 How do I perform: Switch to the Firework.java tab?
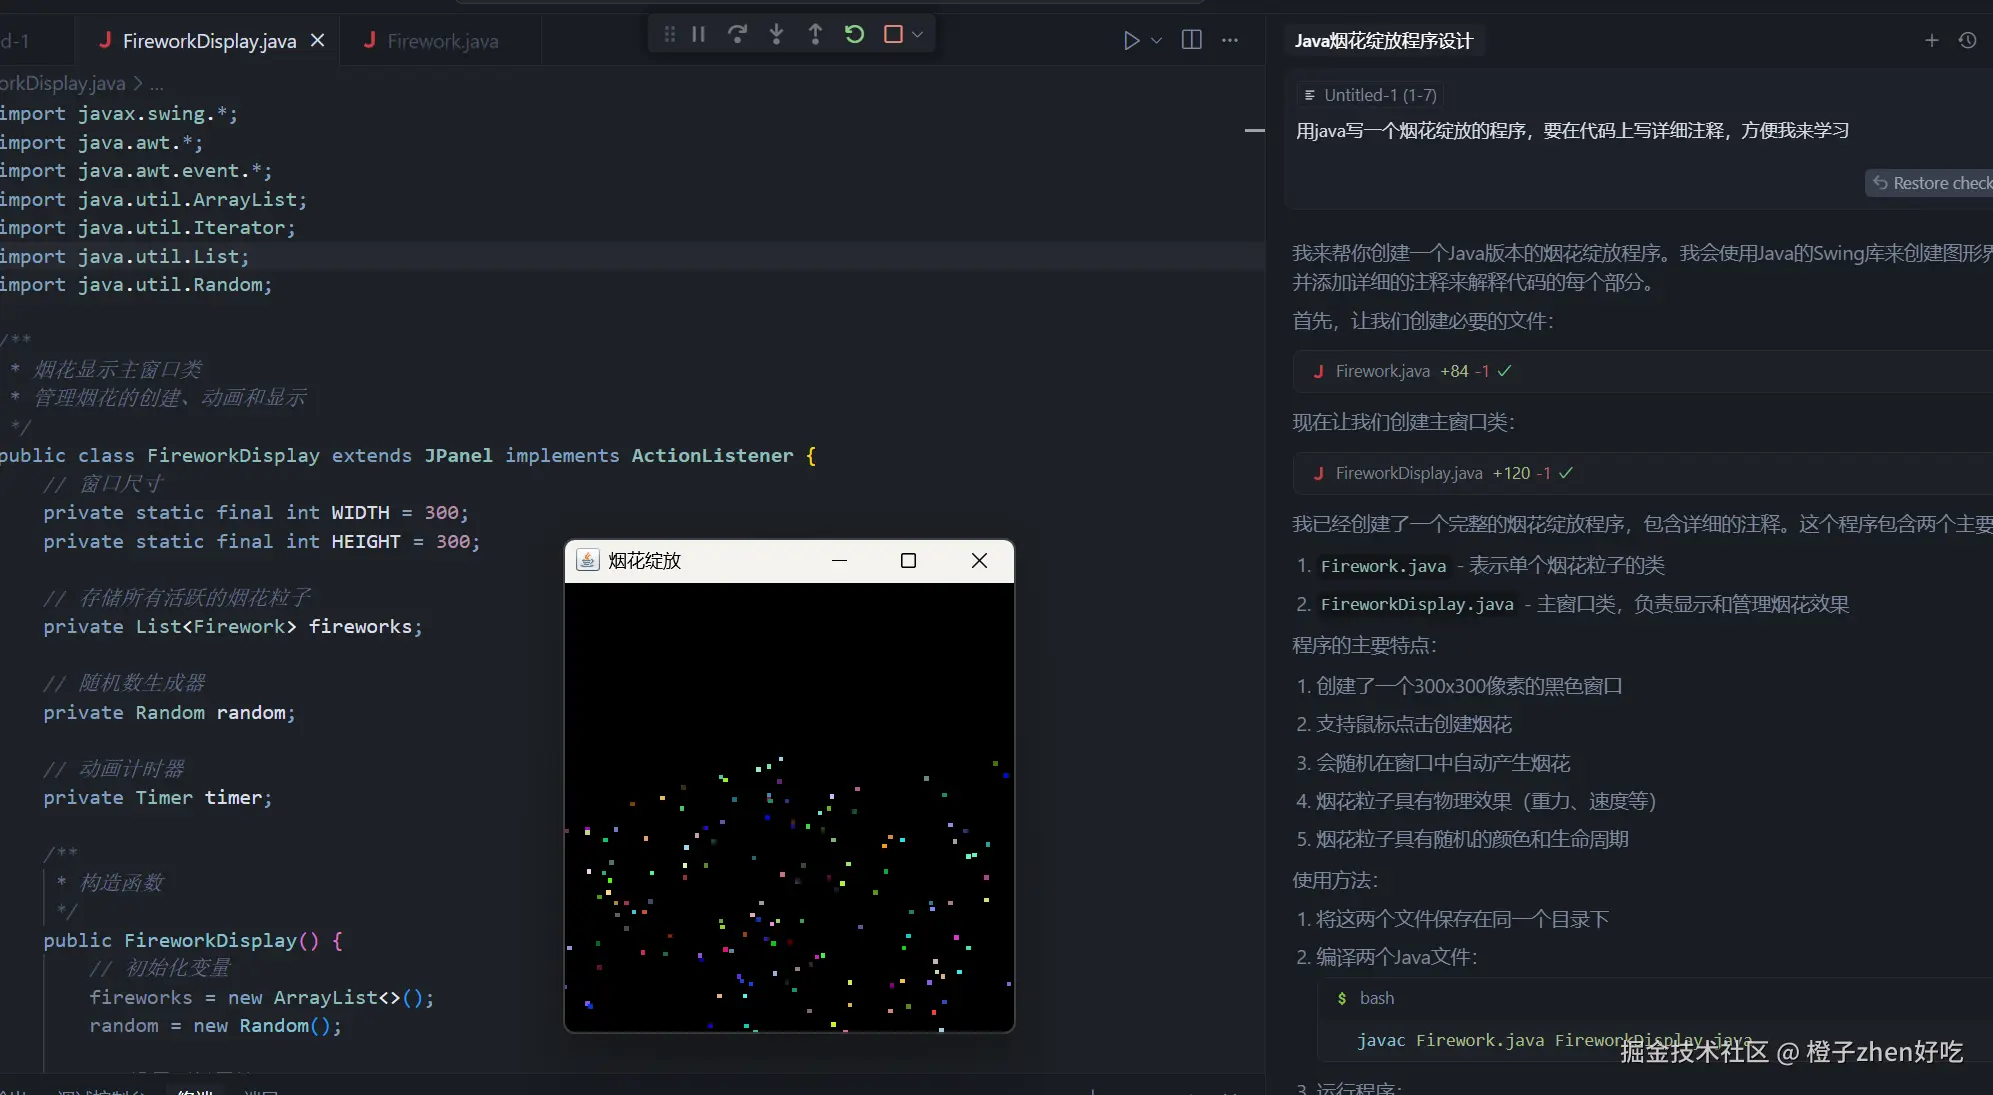pos(442,41)
